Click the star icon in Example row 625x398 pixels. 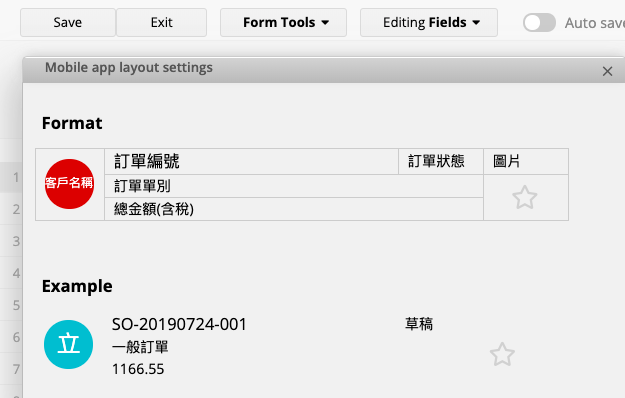[502, 354]
